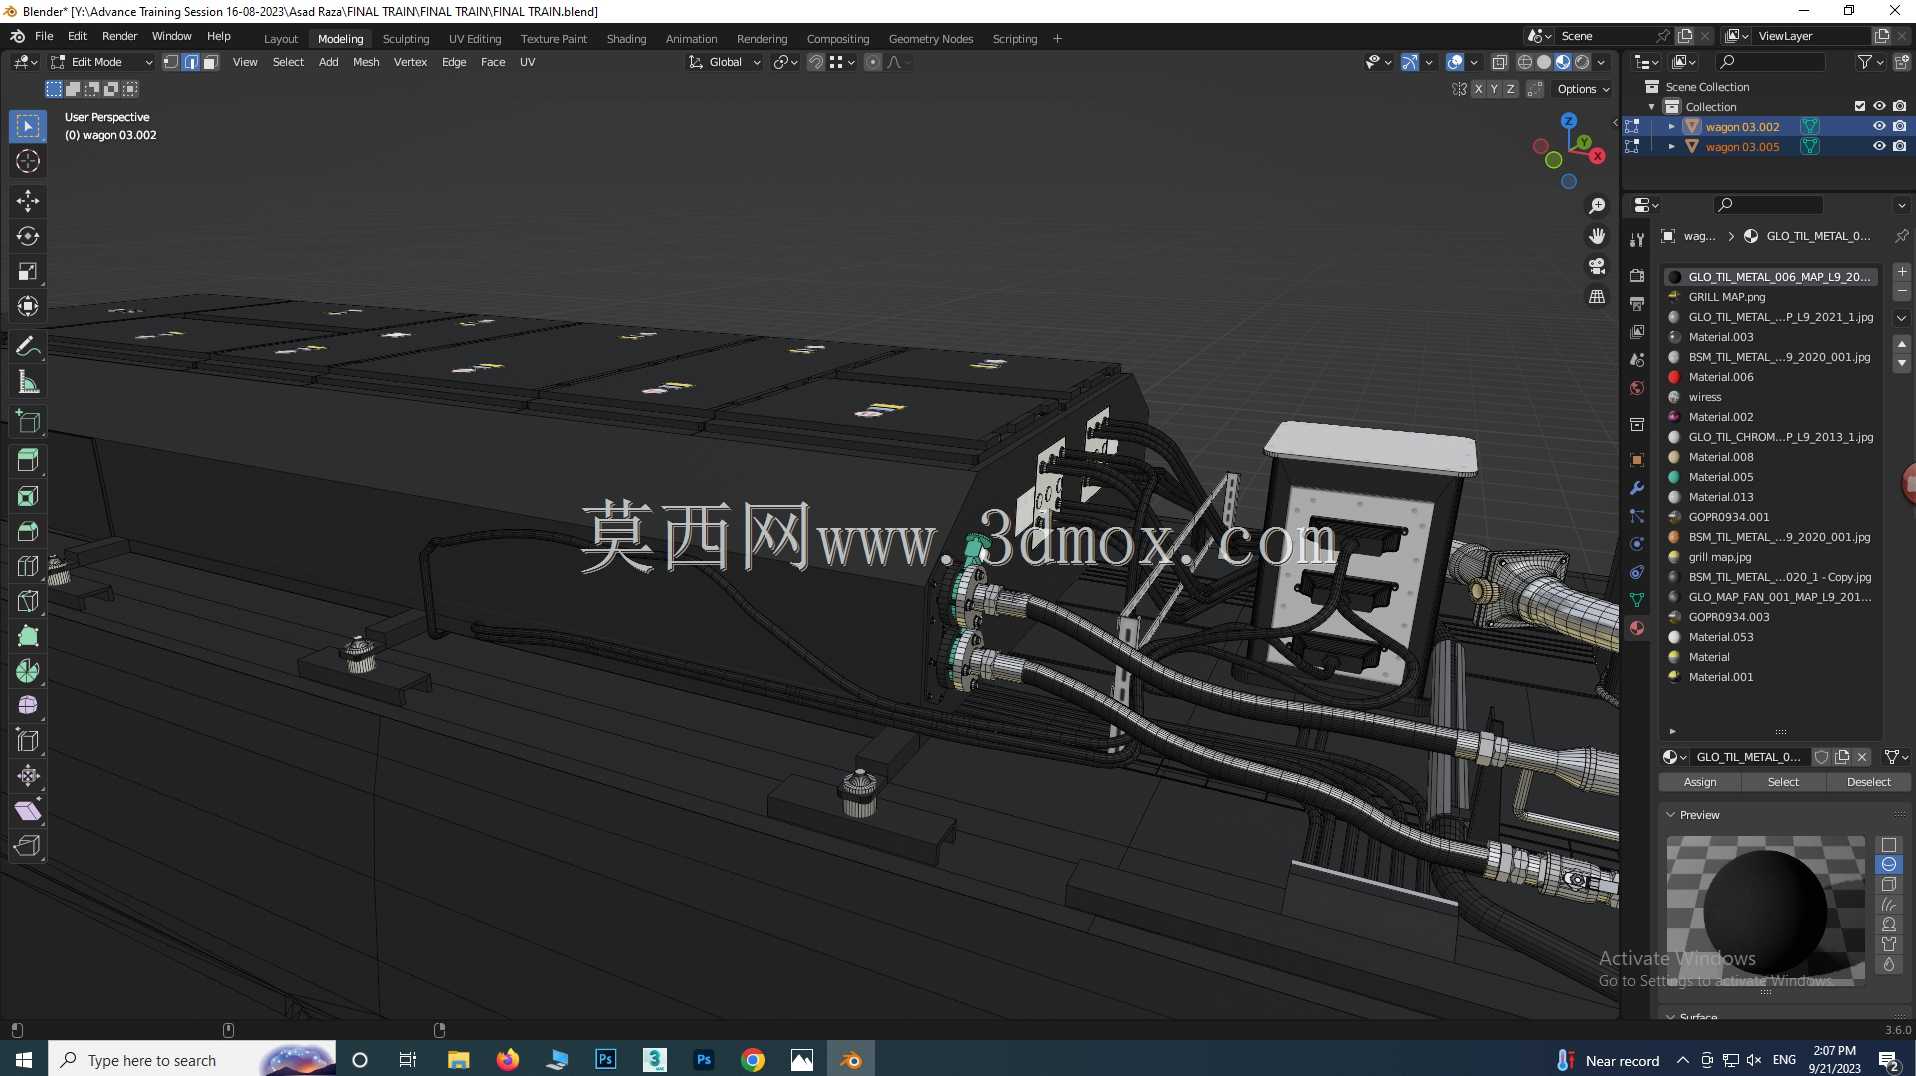This screenshot has height=1076, width=1916.
Task: Hide wagon 03.002 in viewport
Action: coord(1879,126)
